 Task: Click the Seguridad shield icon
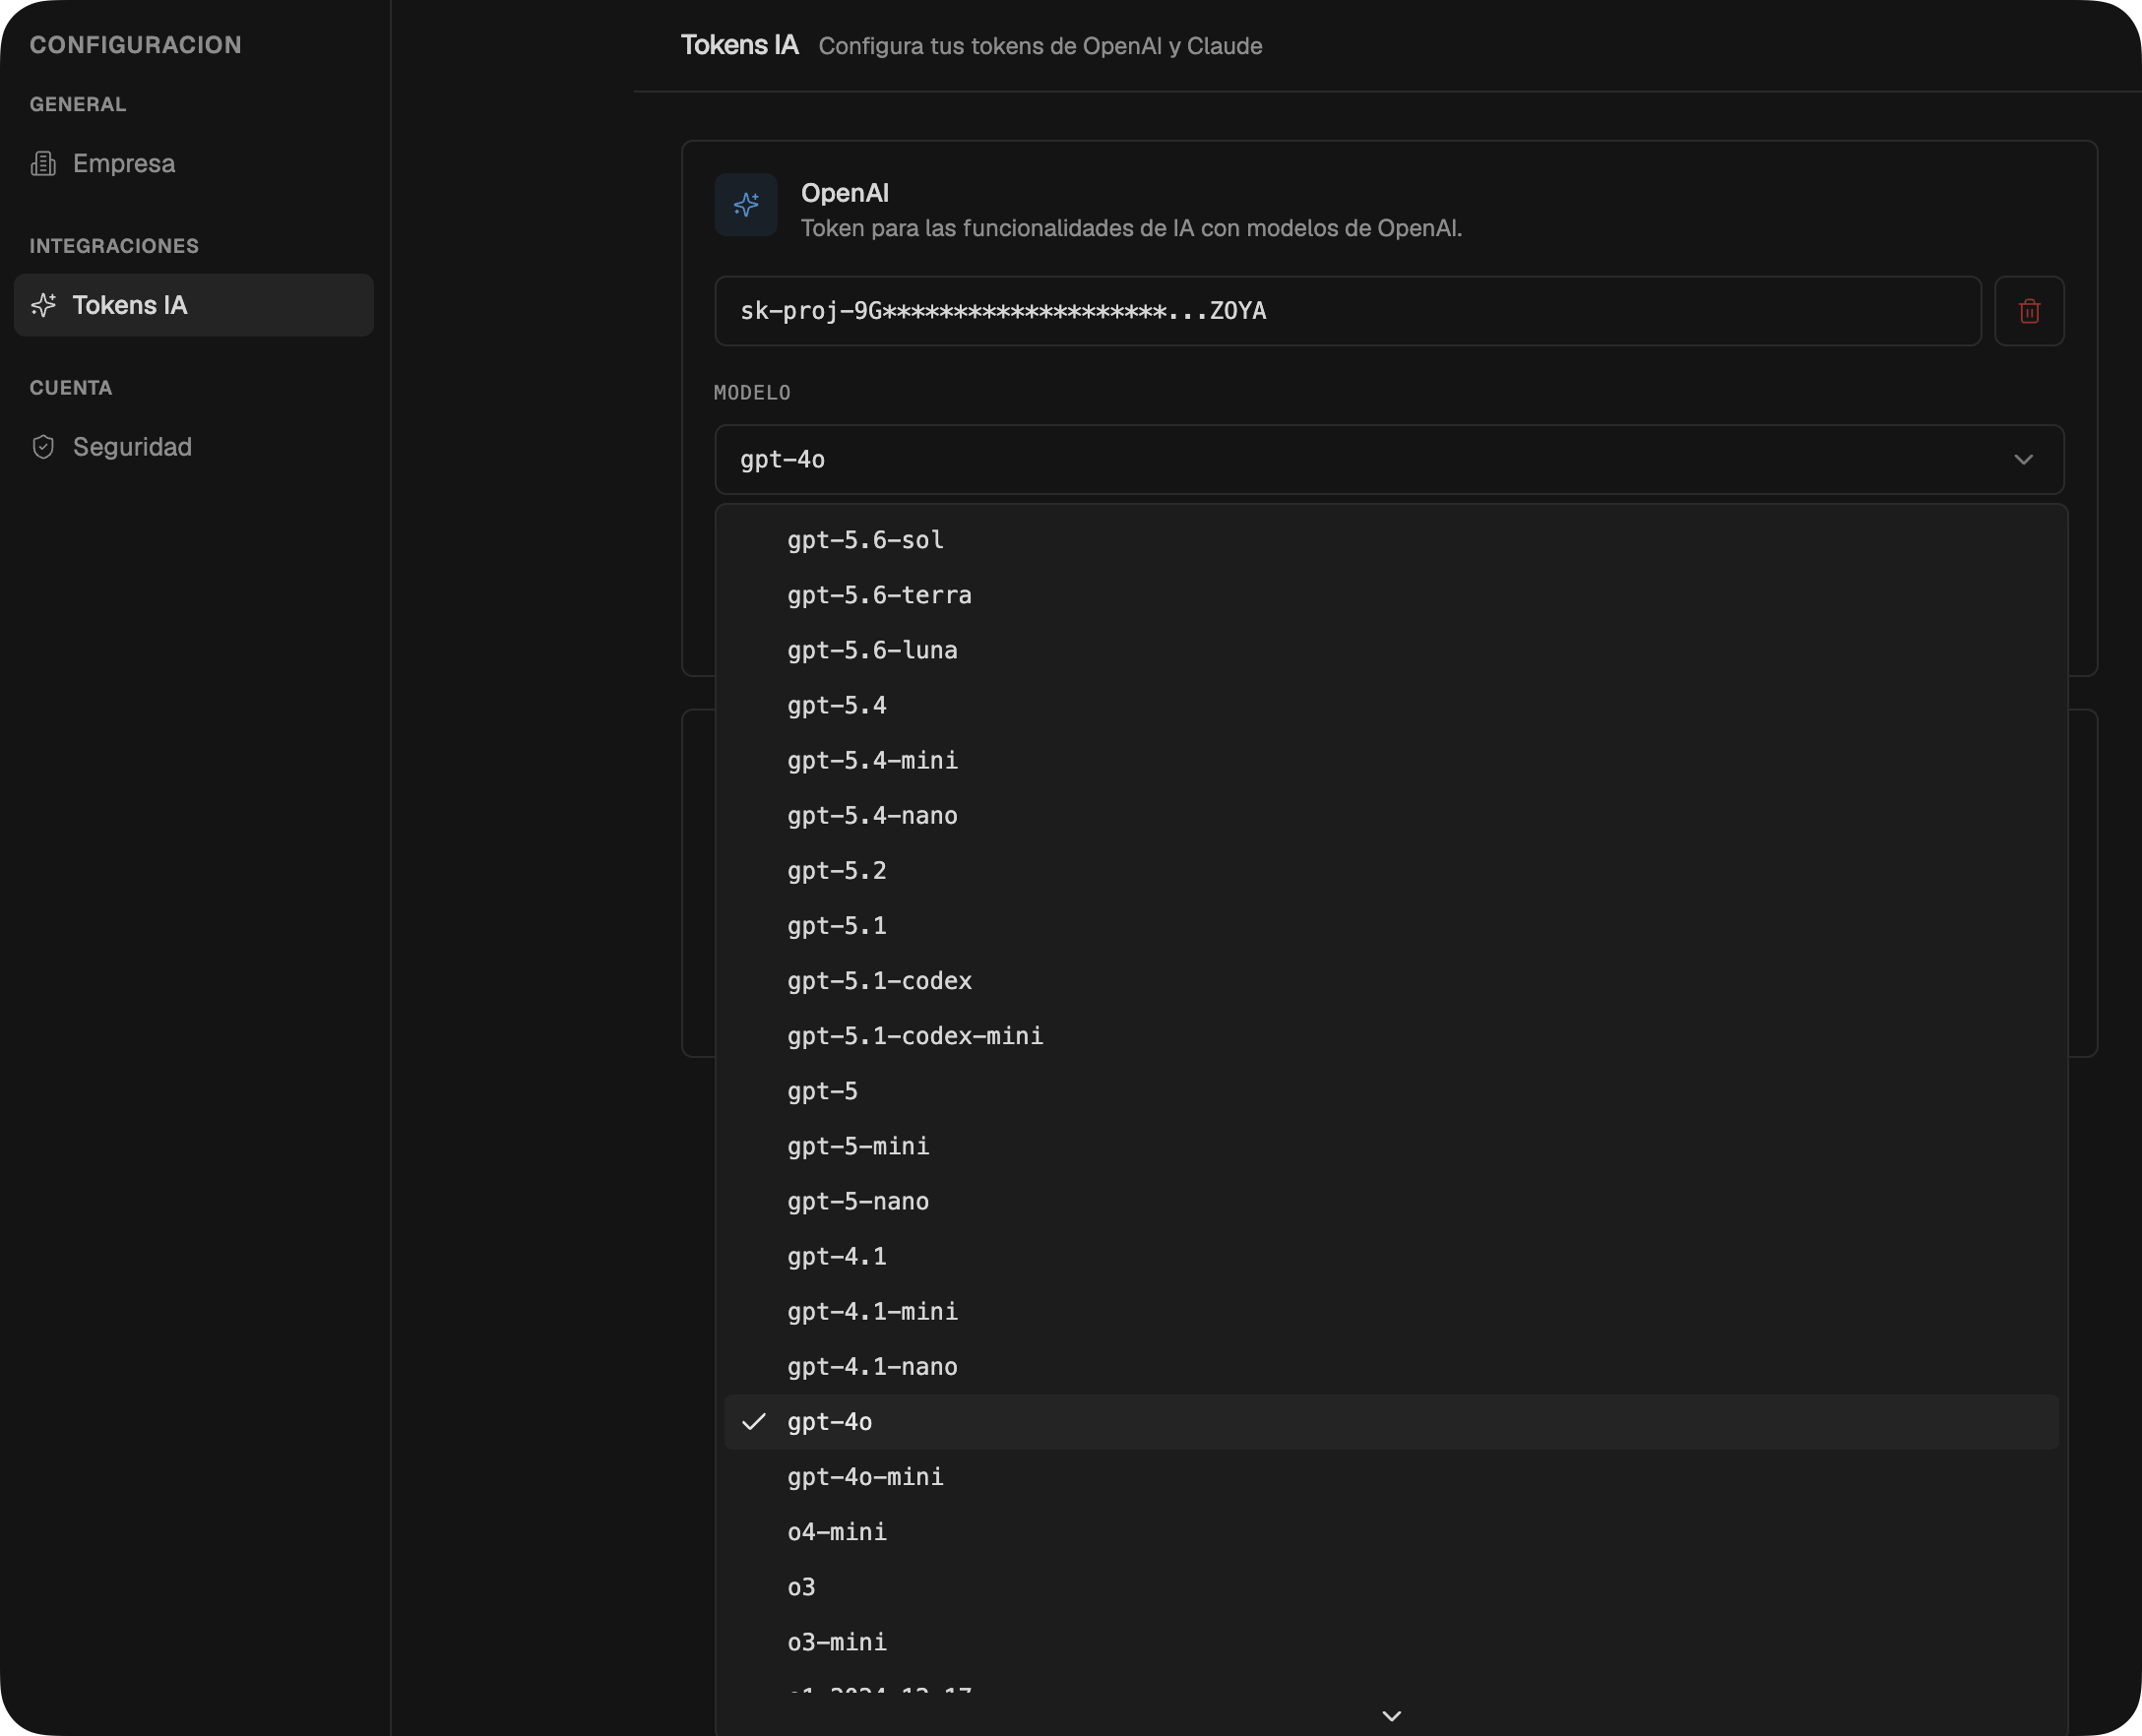tap(43, 447)
